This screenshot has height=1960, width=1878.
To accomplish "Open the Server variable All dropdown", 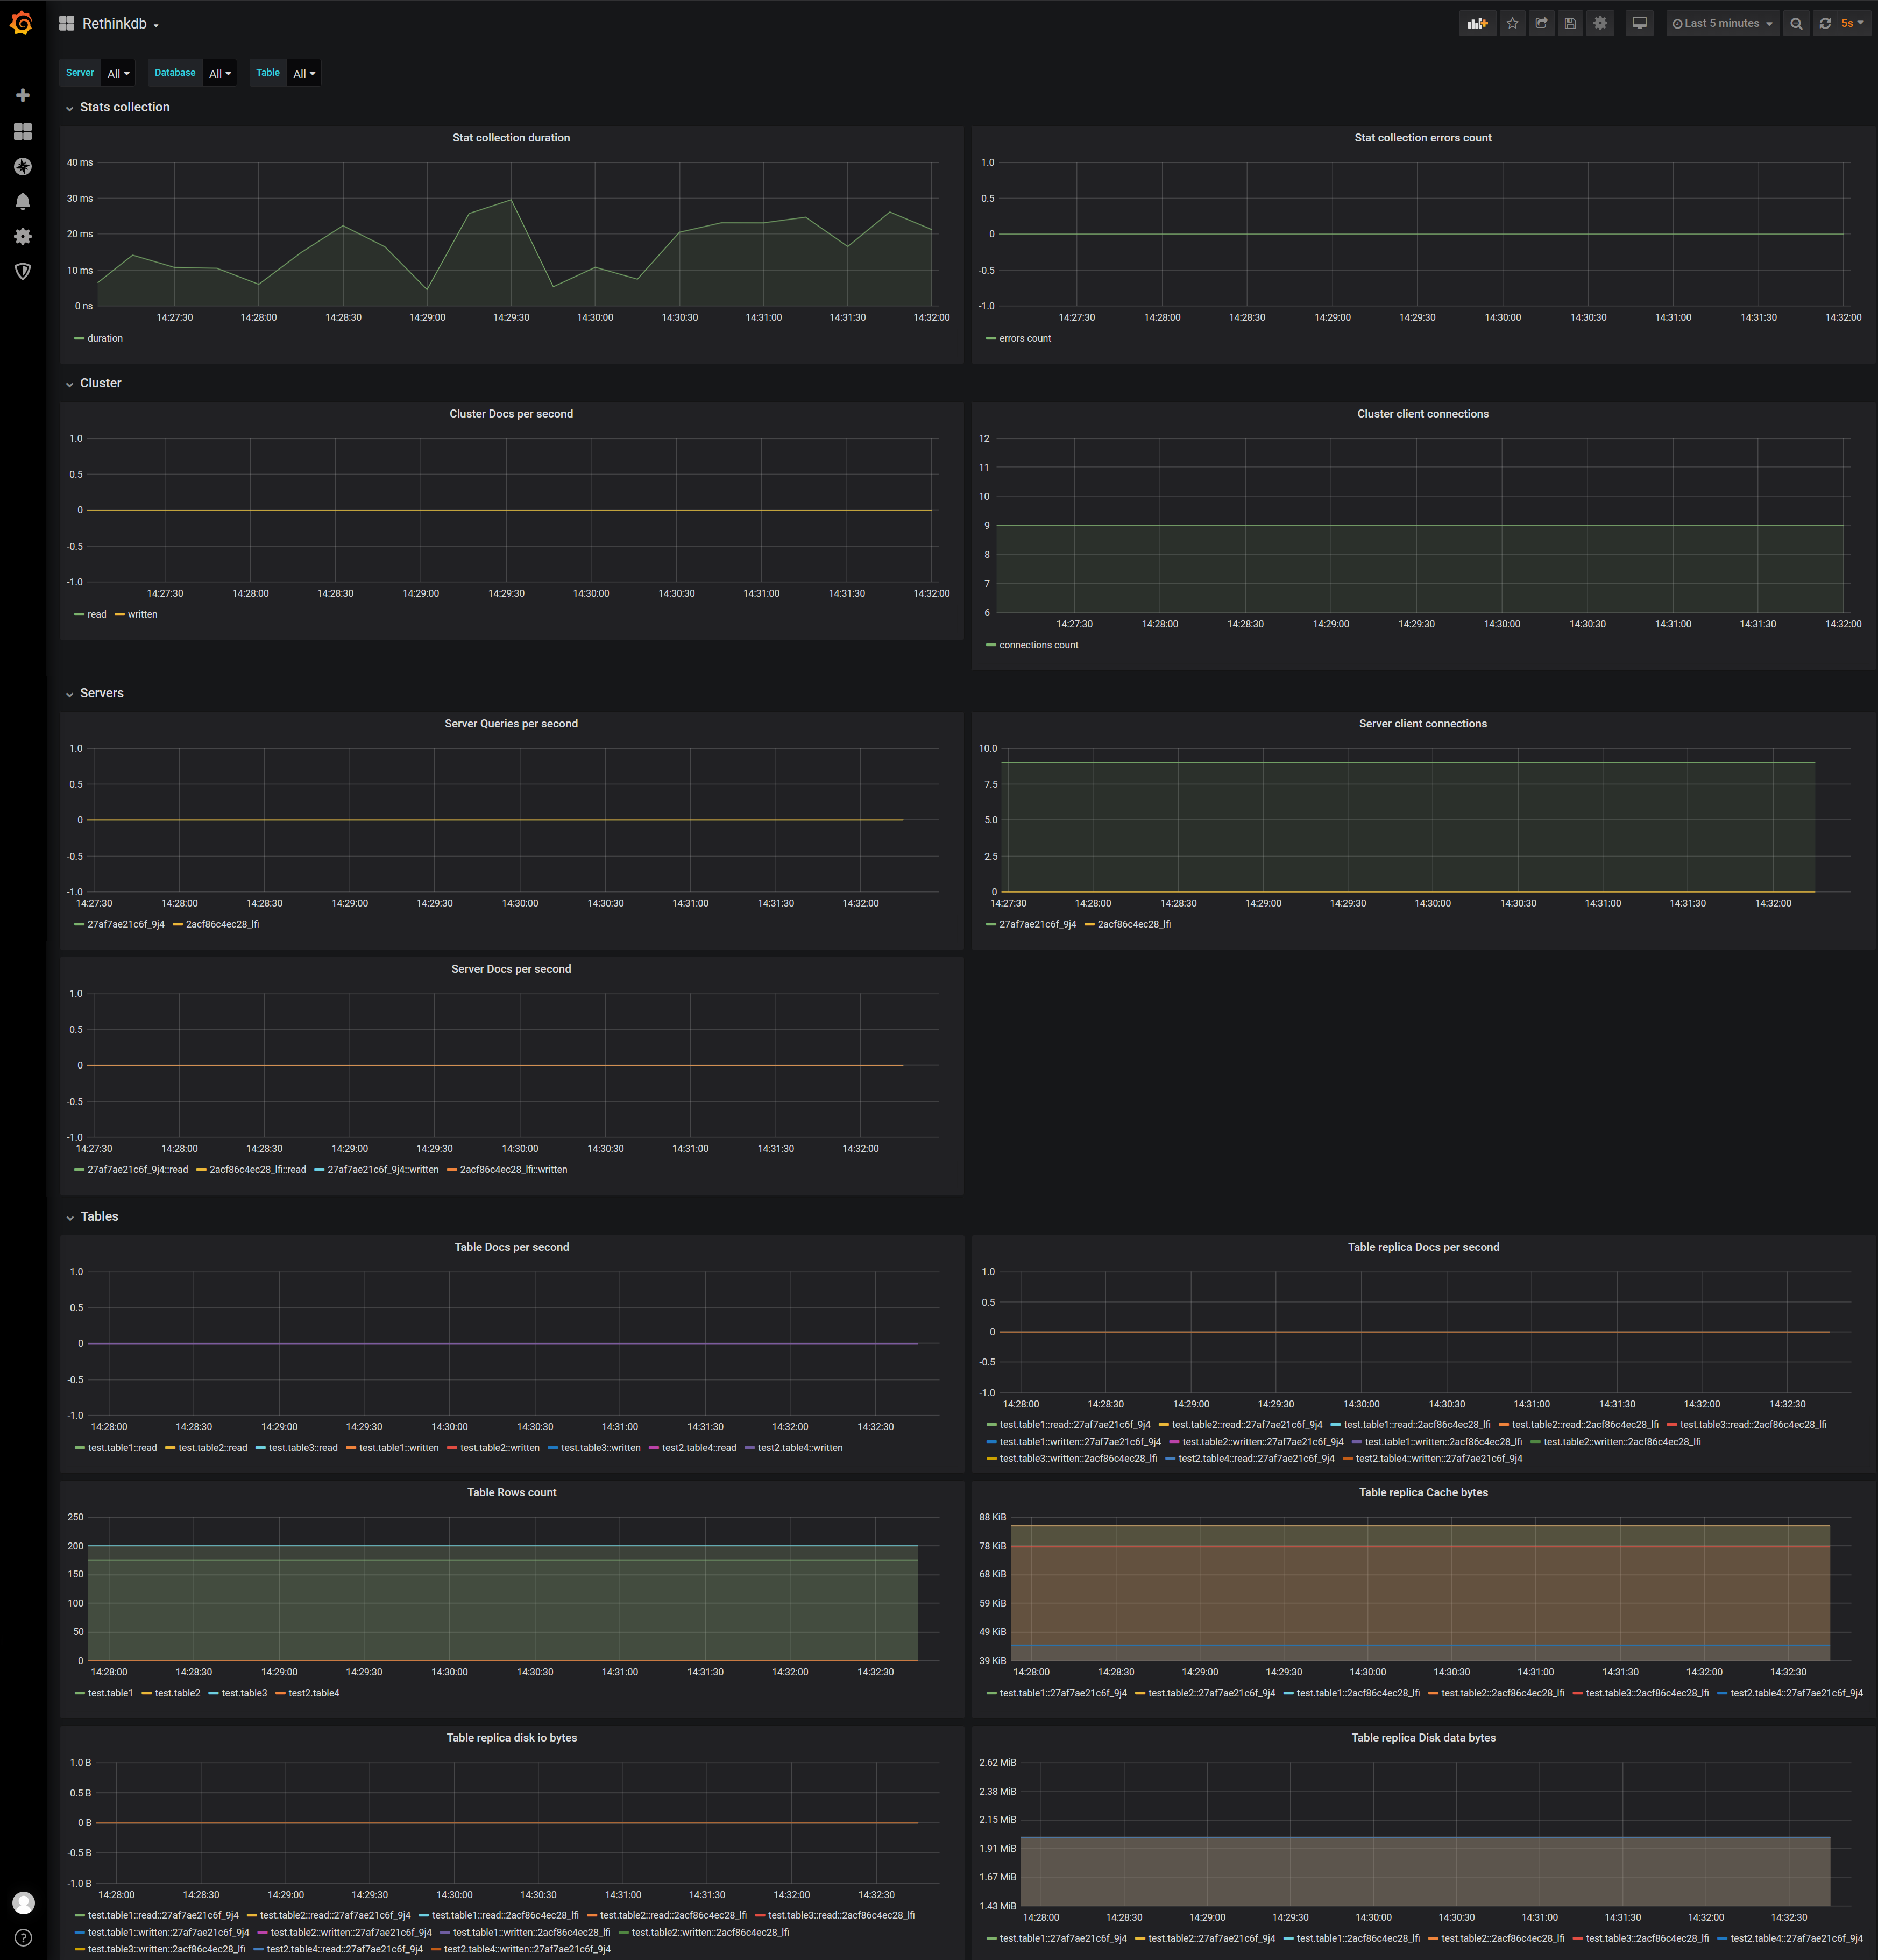I will (118, 73).
